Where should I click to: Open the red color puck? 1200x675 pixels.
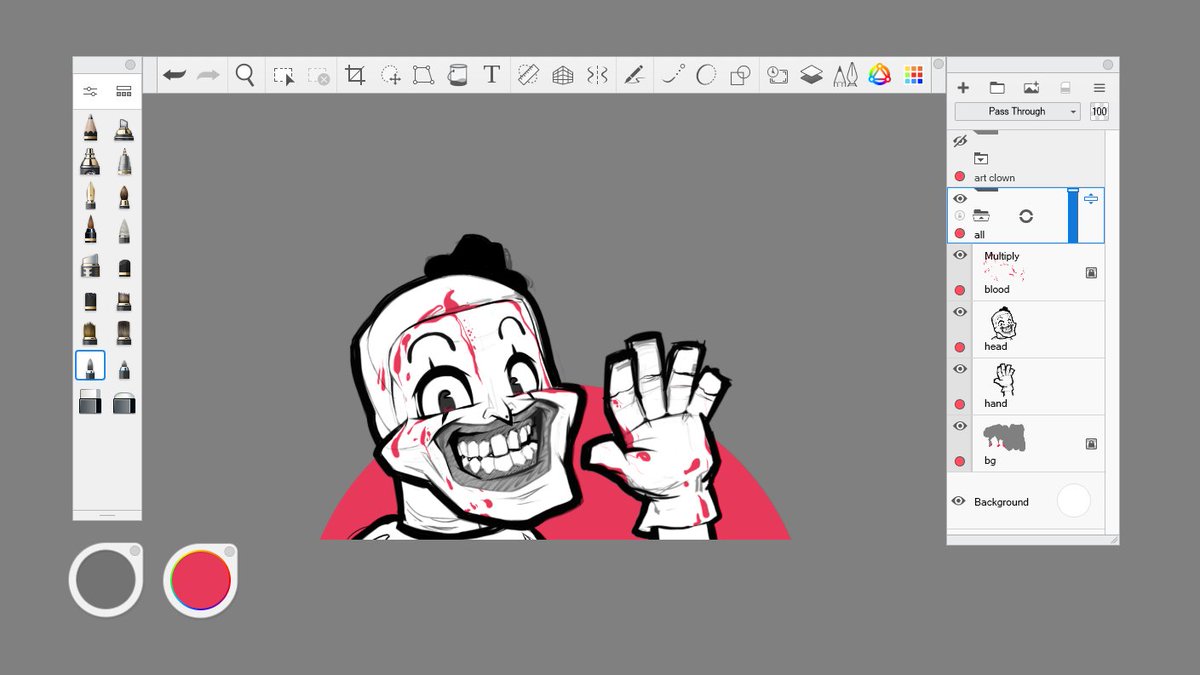pyautogui.click(x=200, y=580)
